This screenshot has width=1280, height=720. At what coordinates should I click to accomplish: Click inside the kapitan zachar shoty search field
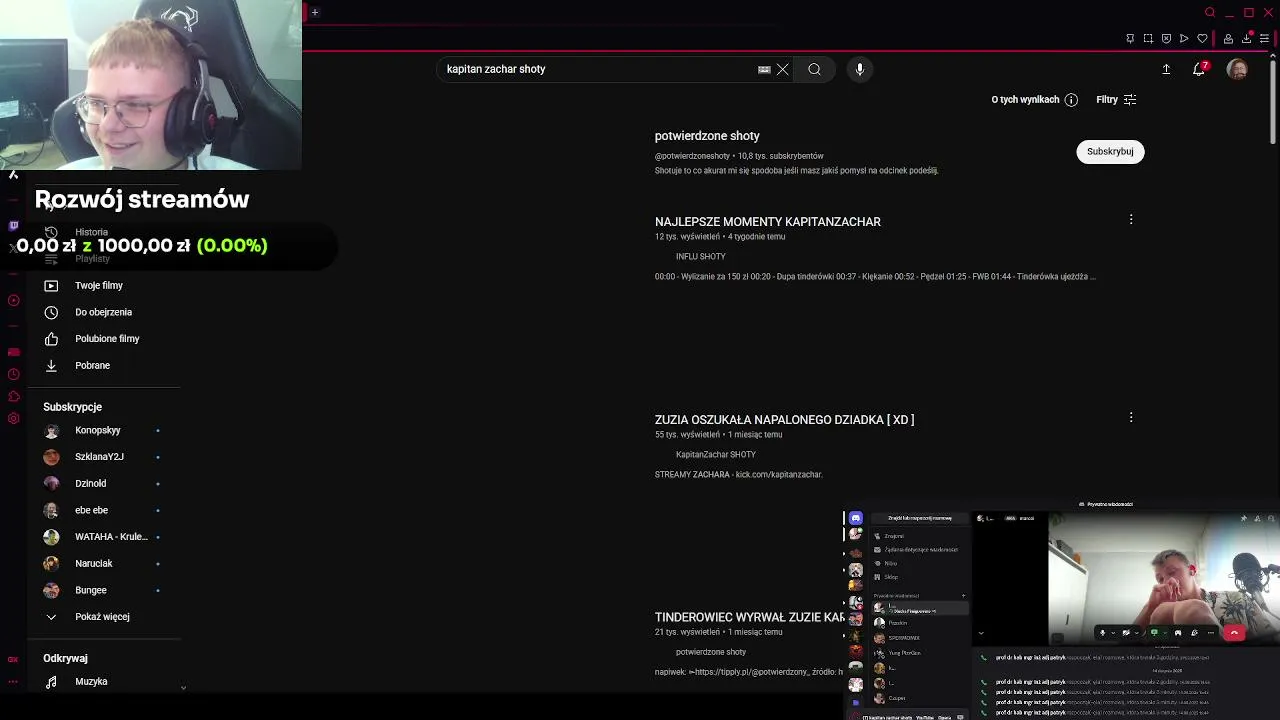point(596,69)
